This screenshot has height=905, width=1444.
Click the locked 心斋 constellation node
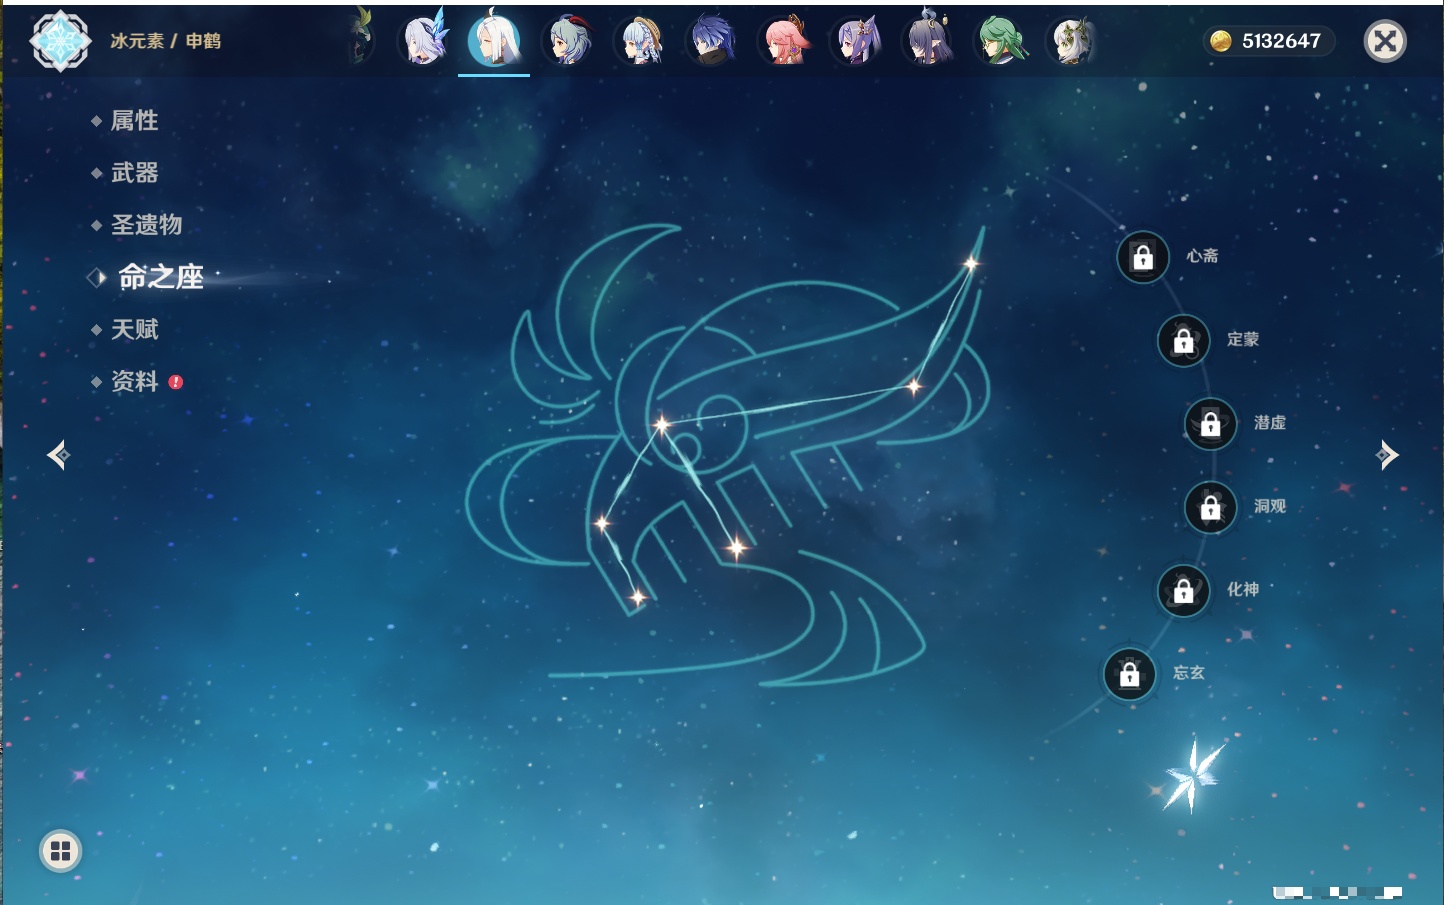point(1143,257)
